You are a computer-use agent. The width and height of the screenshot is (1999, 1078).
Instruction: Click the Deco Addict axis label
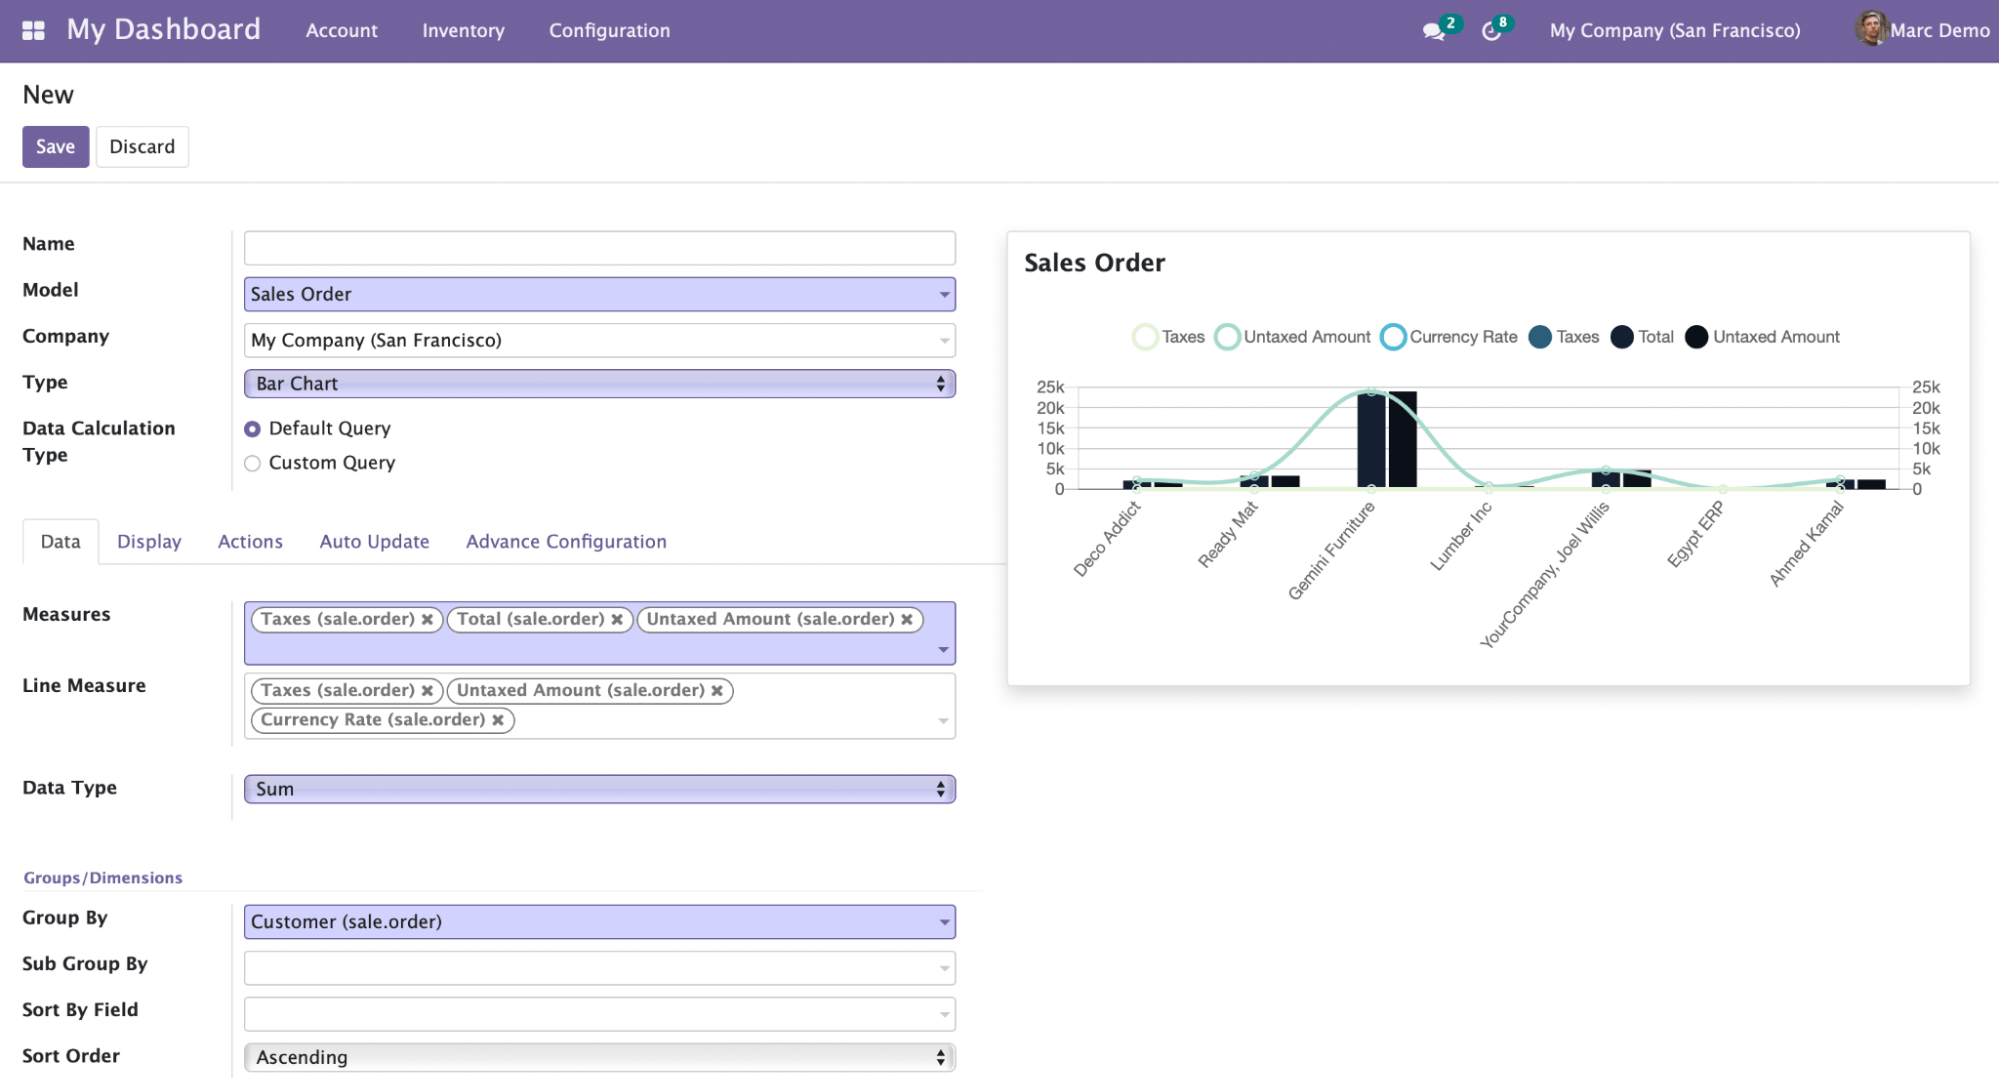pos(1107,539)
